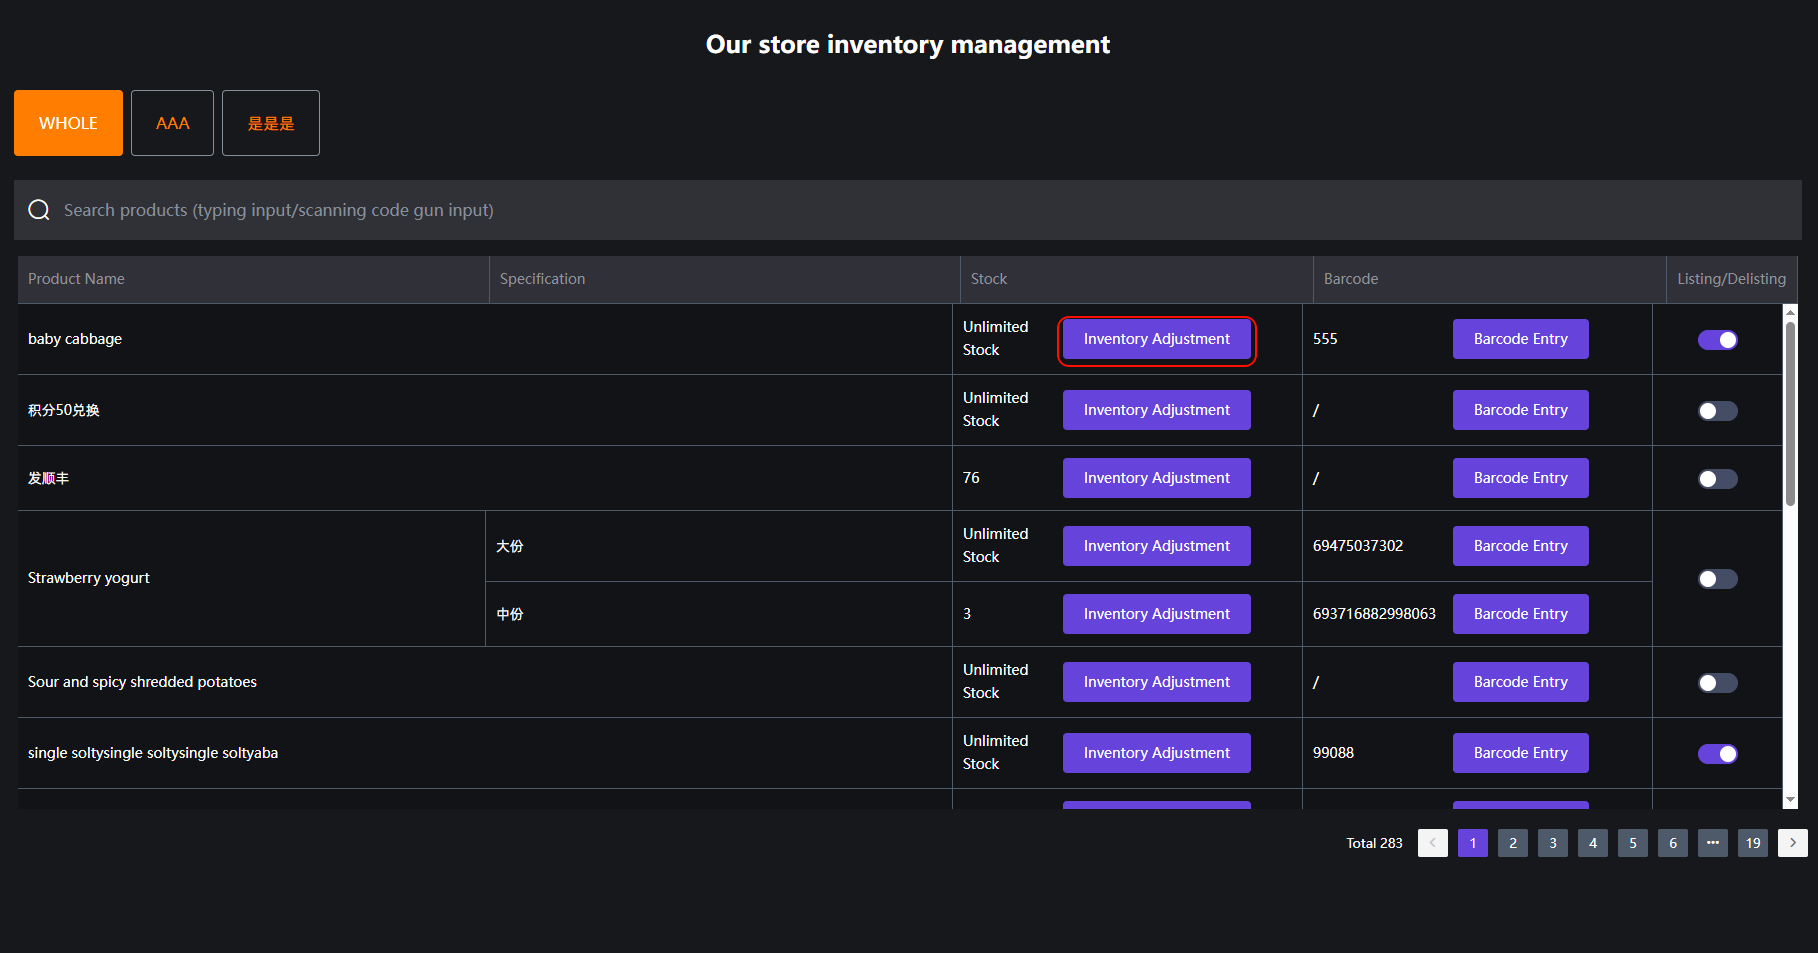Enable listing toggle for Strawberry yogurt
This screenshot has height=953, width=1818.
[1717, 579]
